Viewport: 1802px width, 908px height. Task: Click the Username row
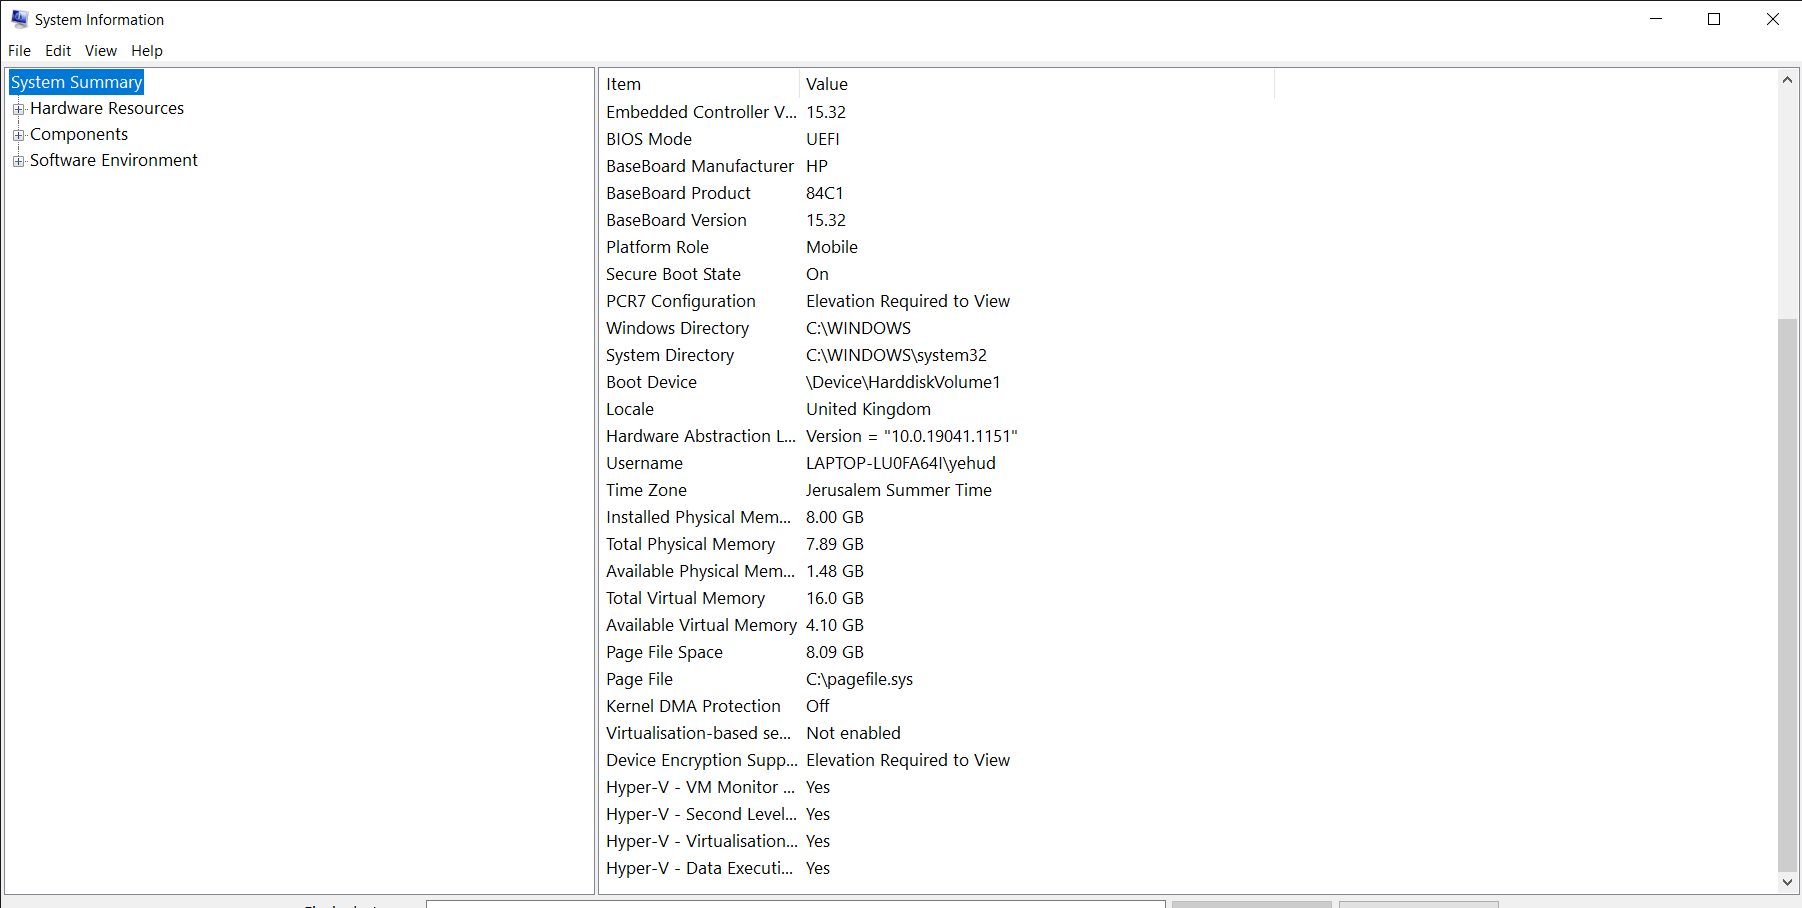coord(937,463)
